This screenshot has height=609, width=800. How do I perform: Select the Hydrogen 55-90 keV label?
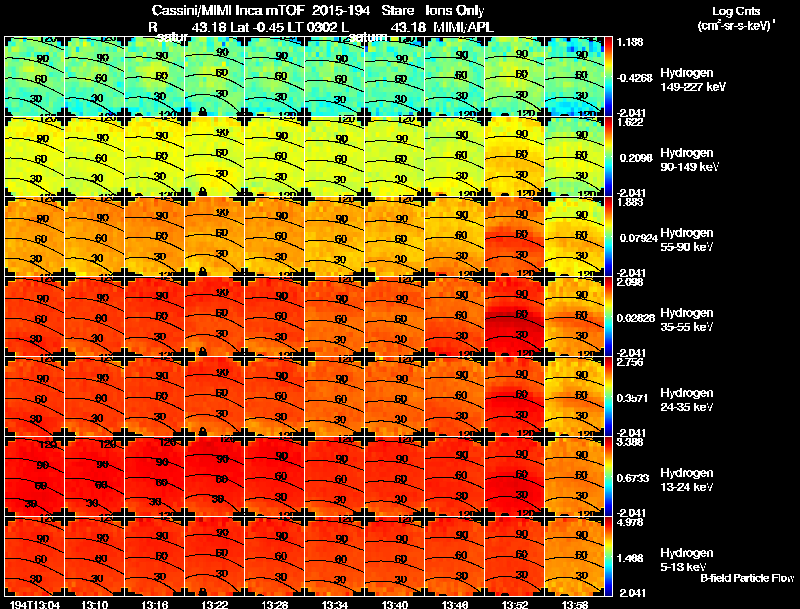coord(687,240)
